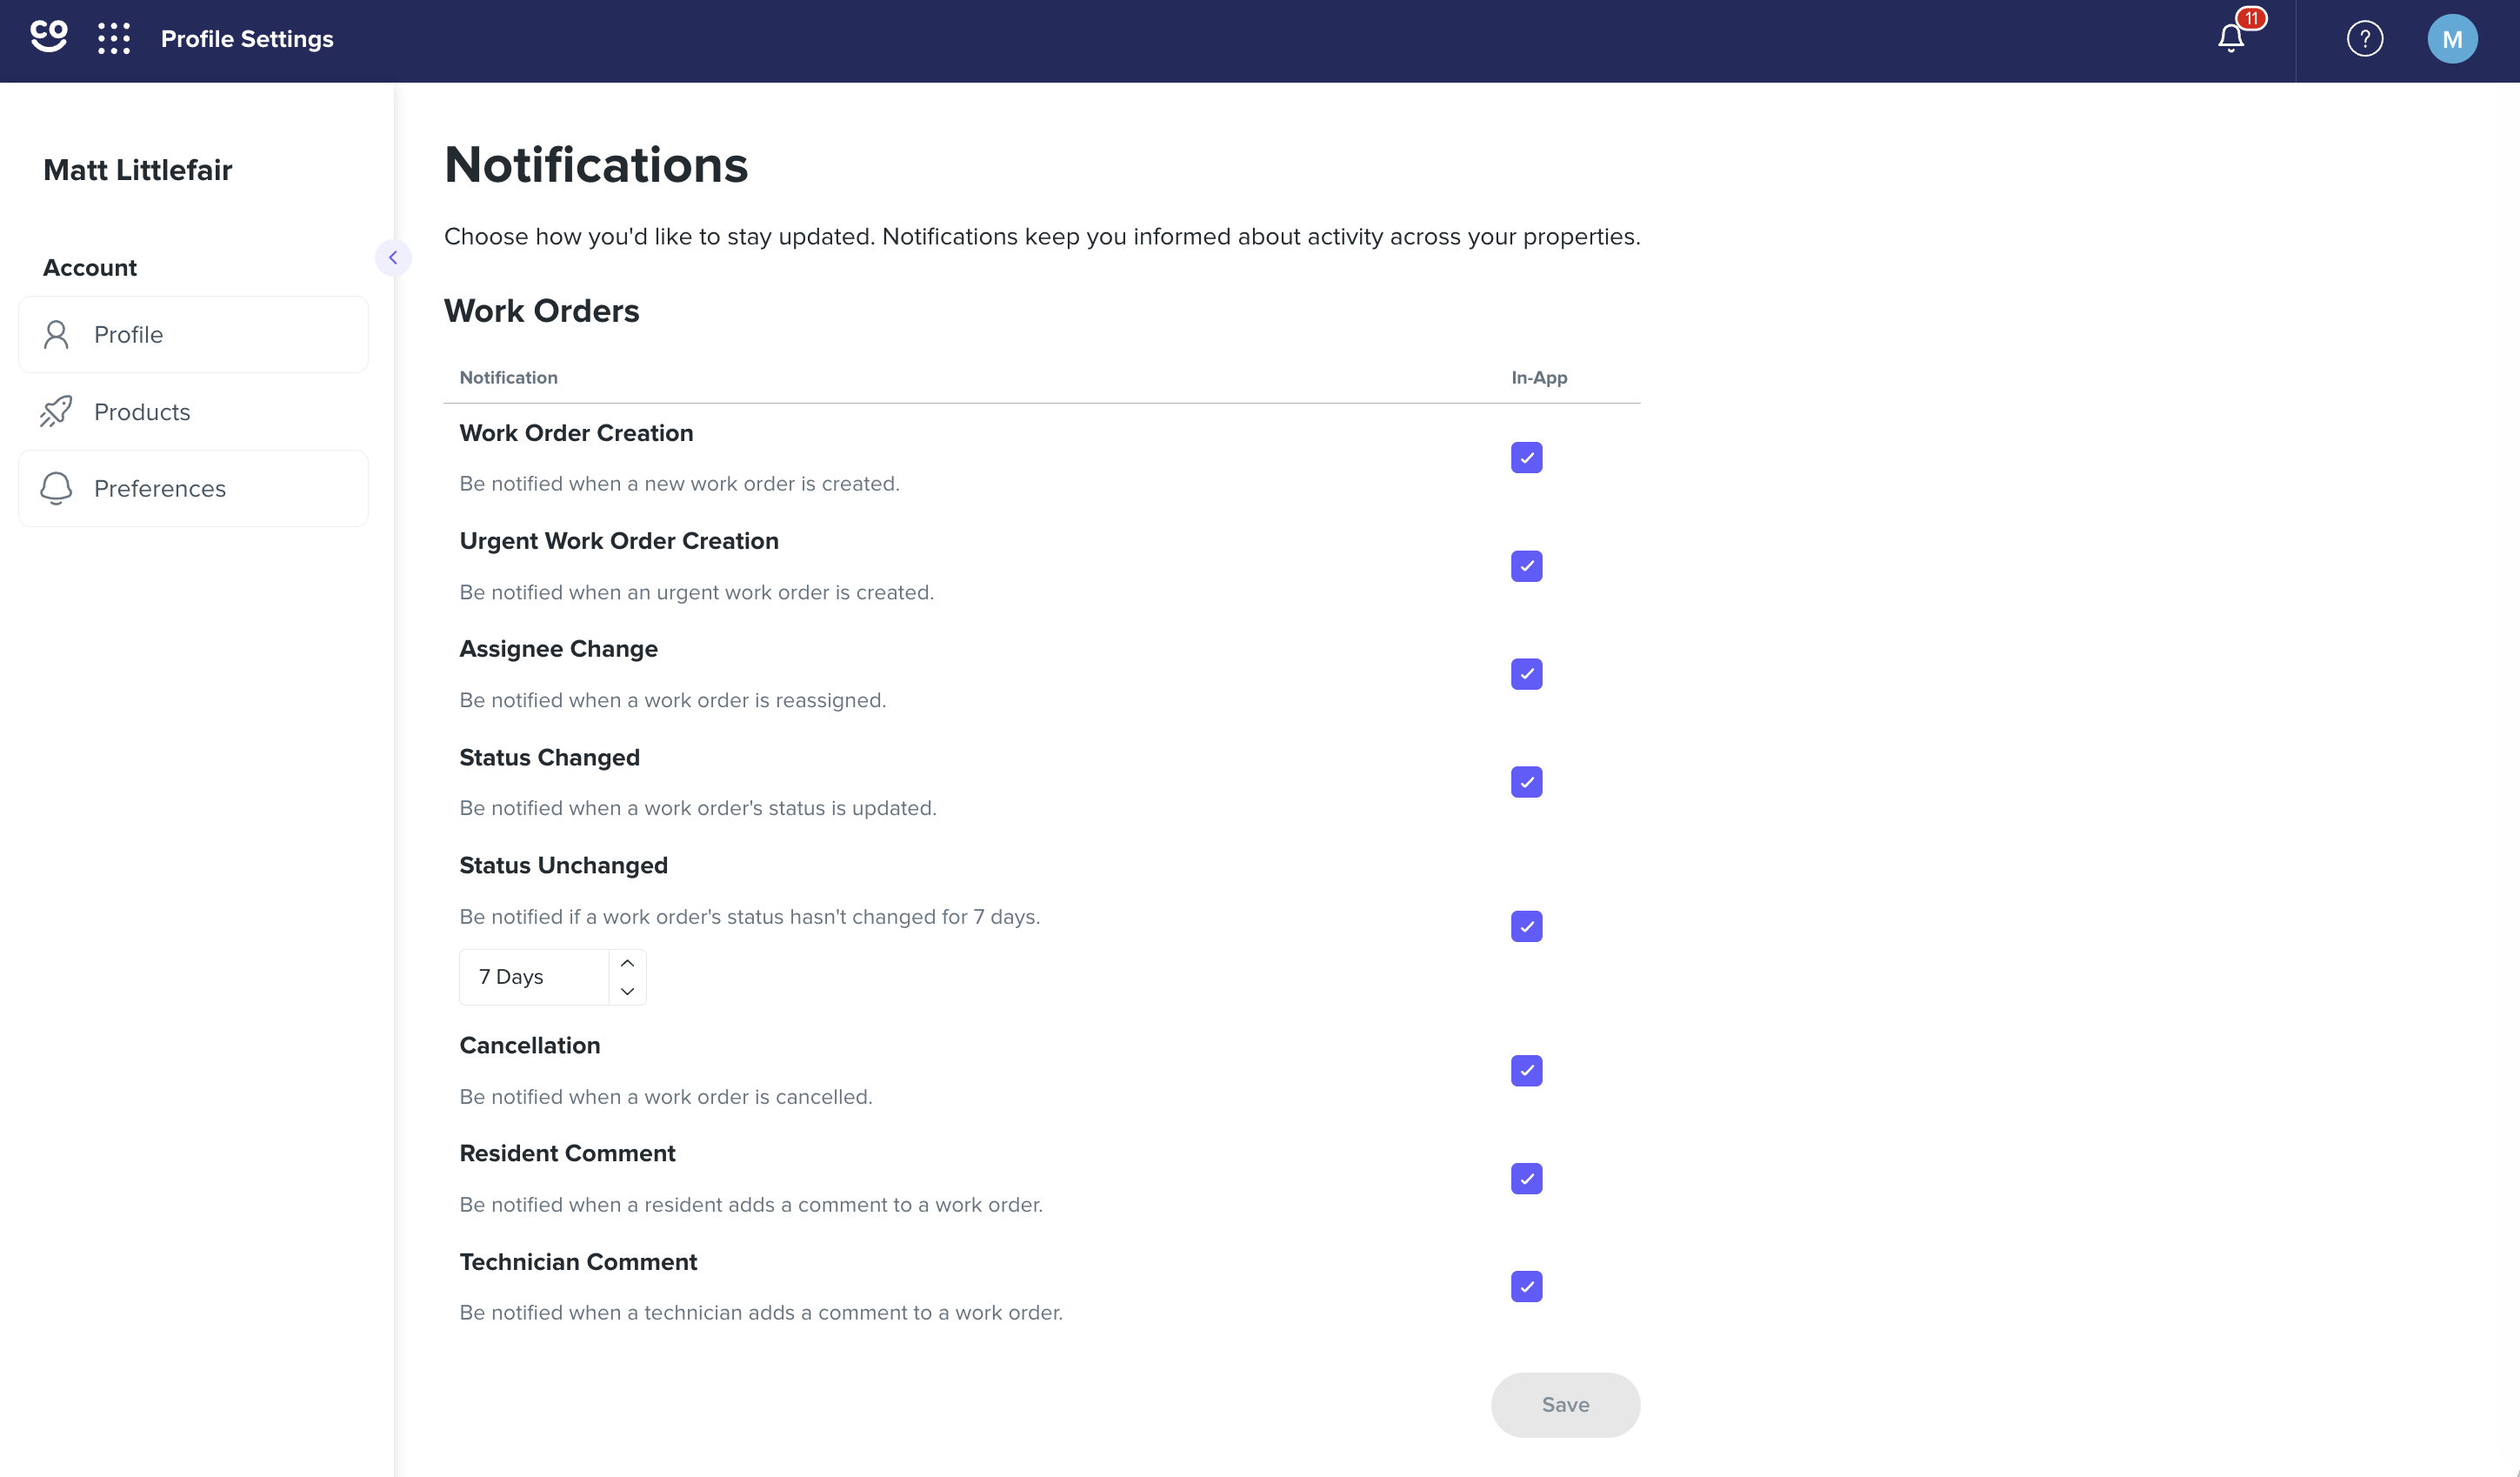
Task: Increase days with the up arrow
Action: click(627, 963)
